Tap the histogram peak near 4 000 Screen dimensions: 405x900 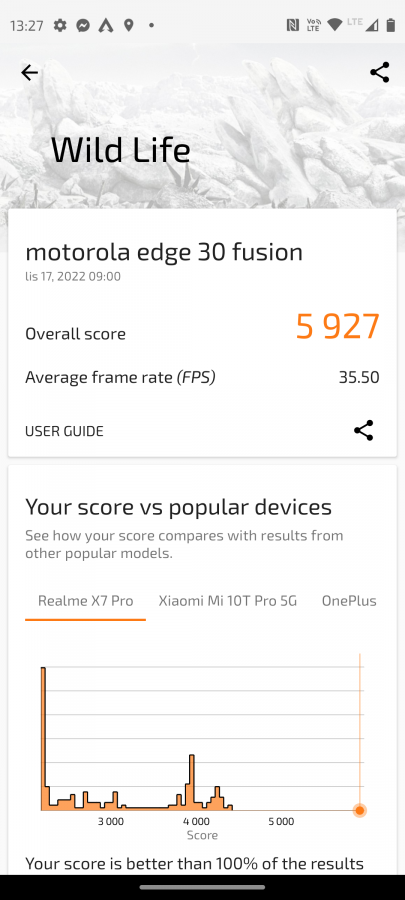[x=192, y=782]
